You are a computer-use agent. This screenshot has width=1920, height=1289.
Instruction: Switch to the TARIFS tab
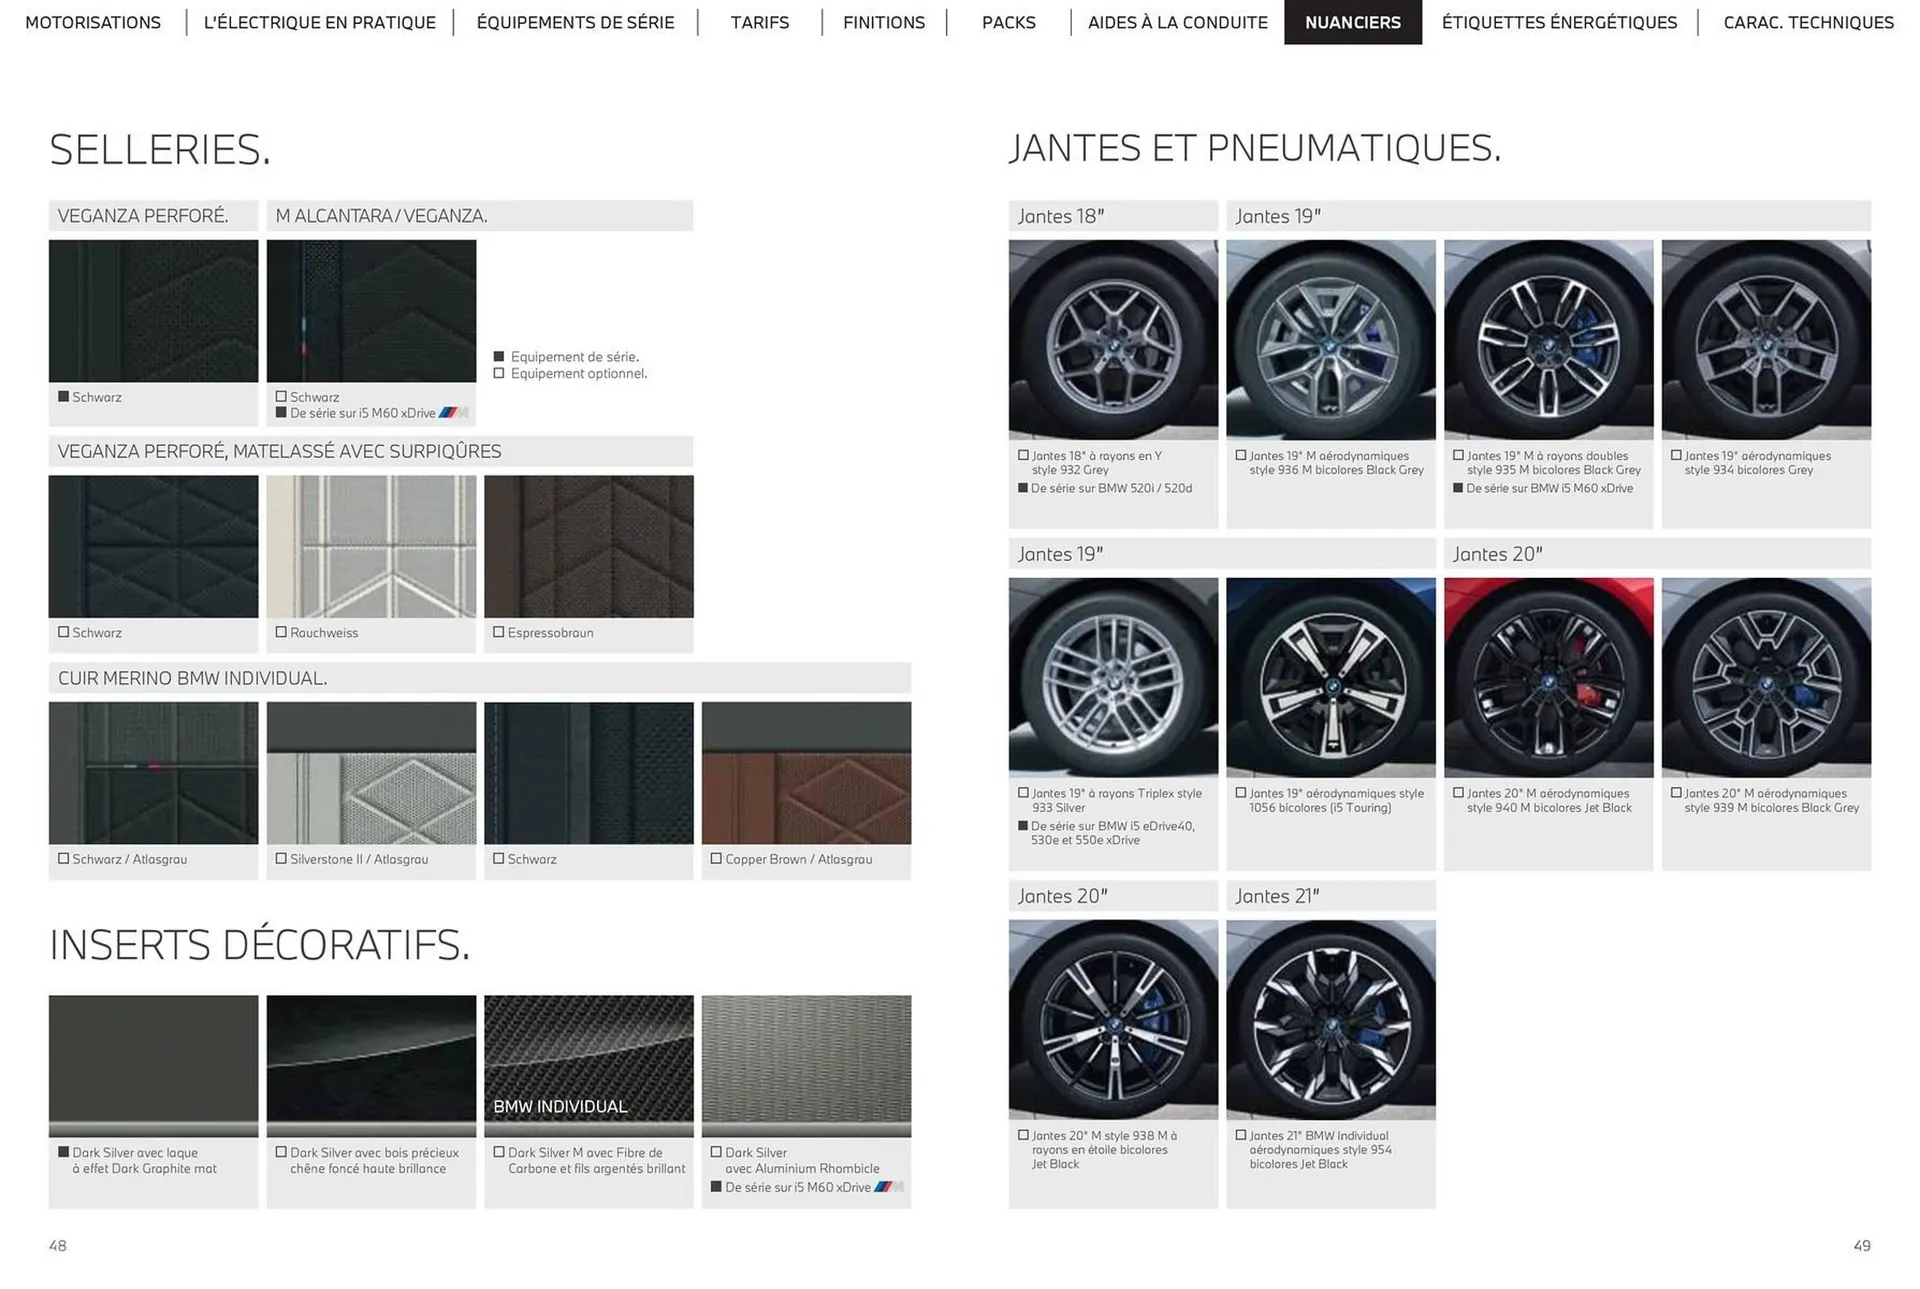point(760,22)
